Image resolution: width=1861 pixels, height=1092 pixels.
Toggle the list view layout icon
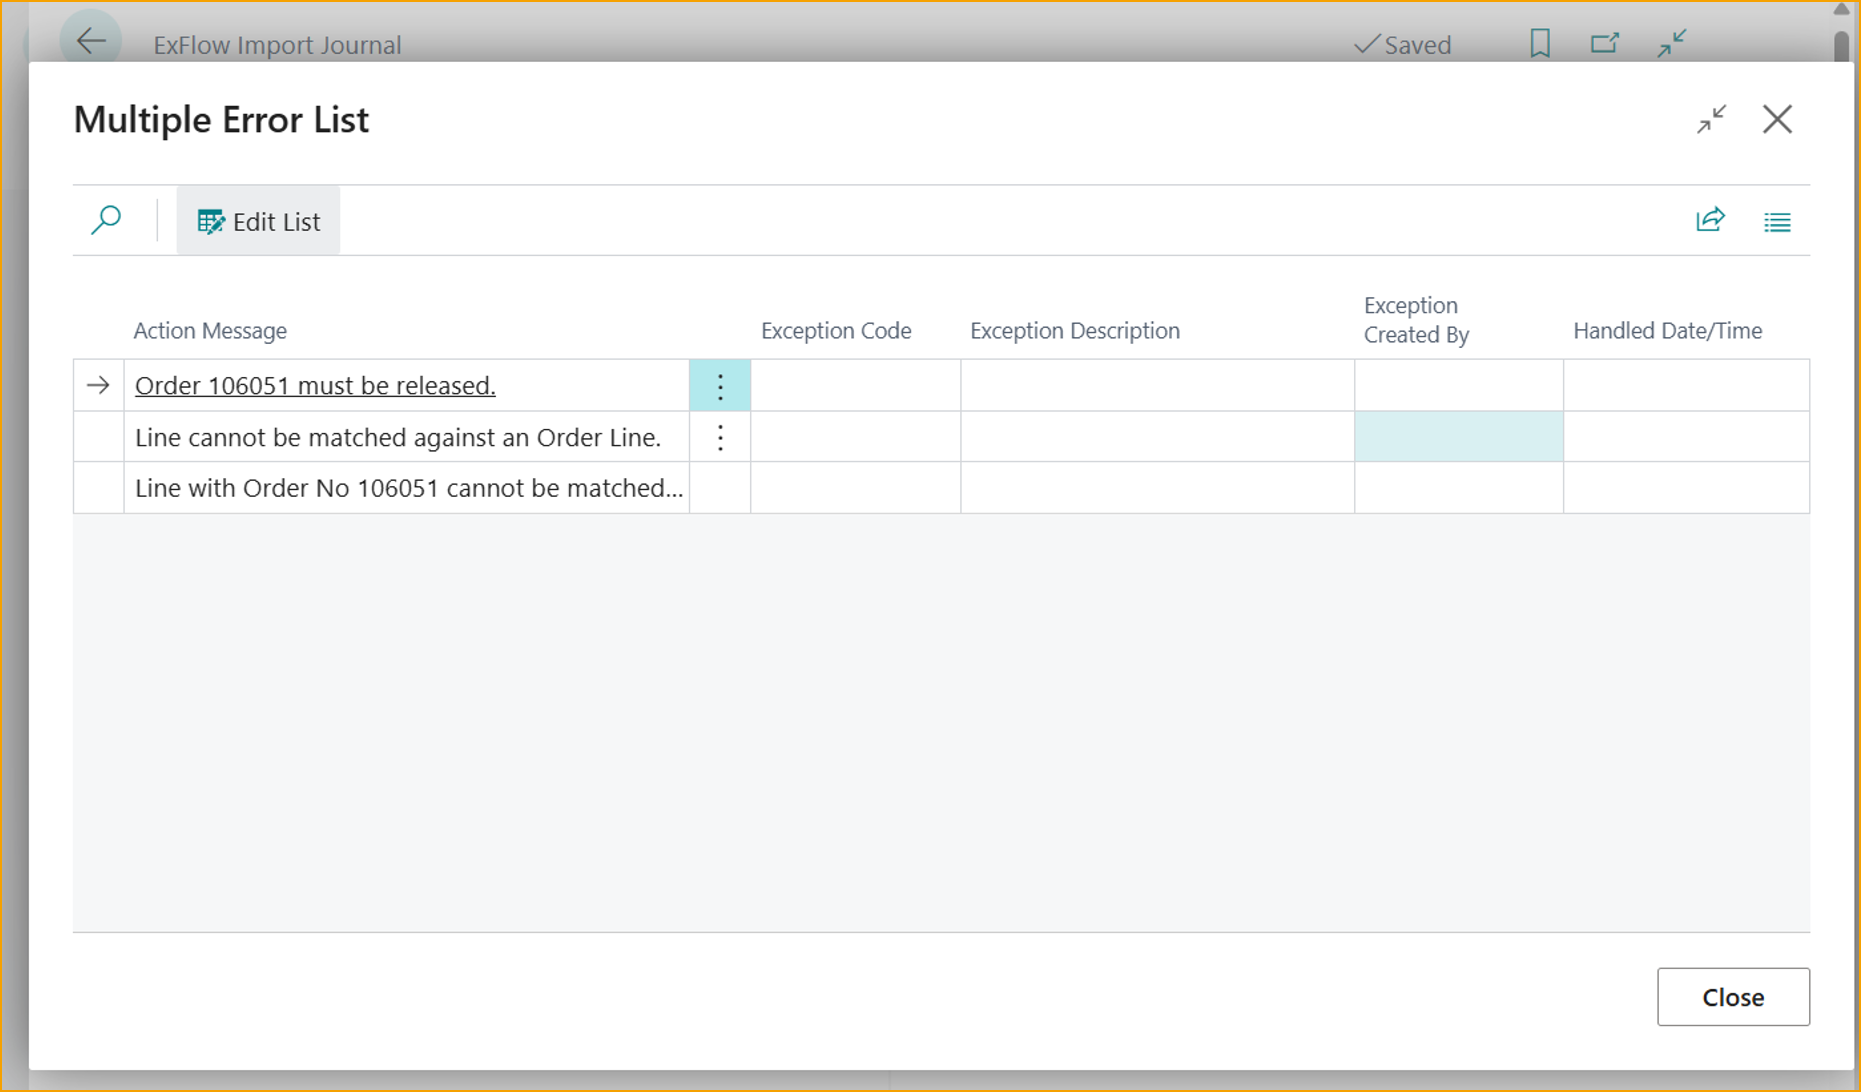(1777, 221)
